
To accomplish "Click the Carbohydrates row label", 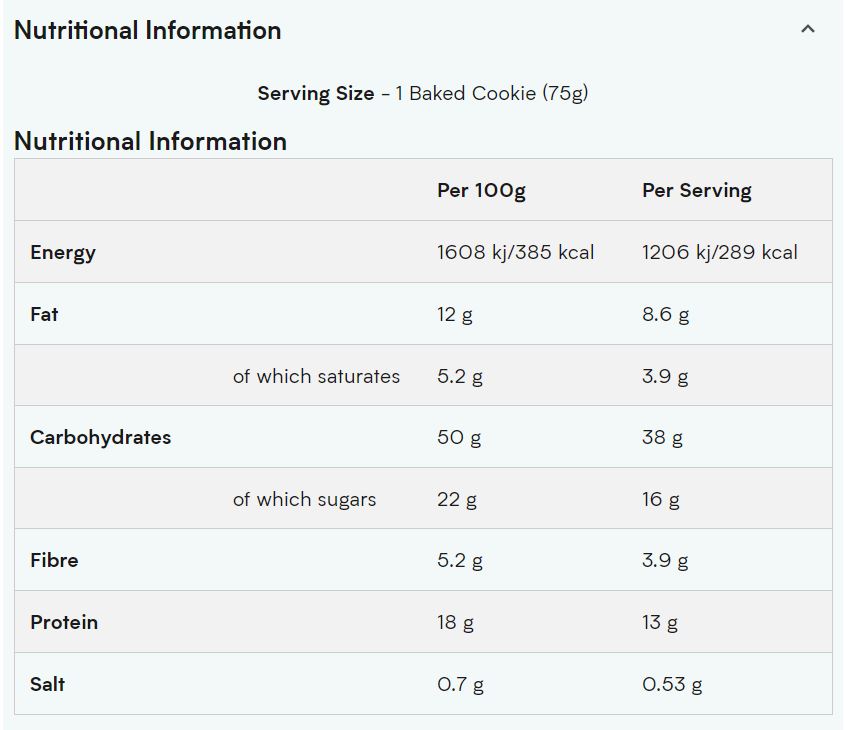I will click(x=100, y=437).
